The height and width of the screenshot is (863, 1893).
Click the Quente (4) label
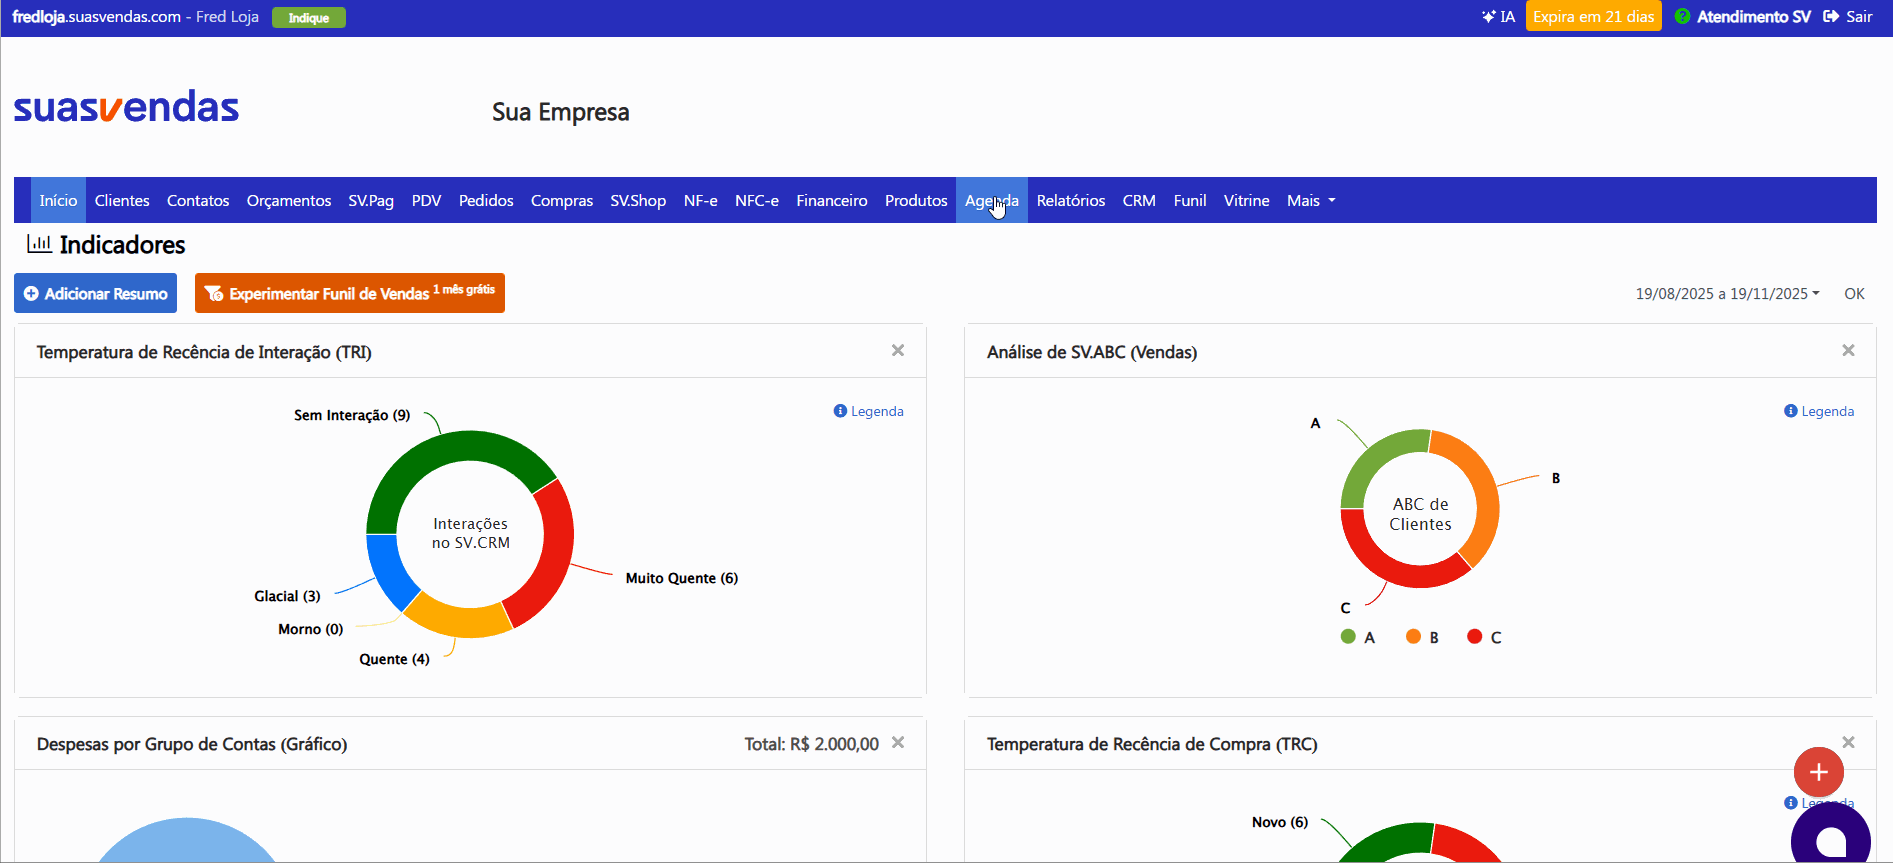(394, 659)
